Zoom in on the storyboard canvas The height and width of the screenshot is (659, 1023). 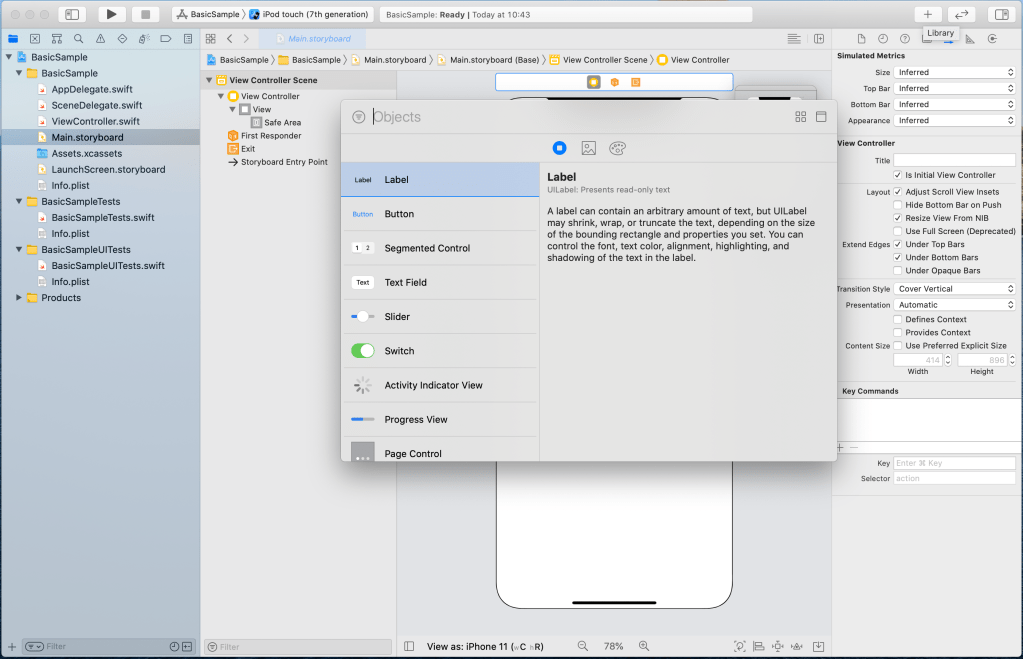pos(644,646)
